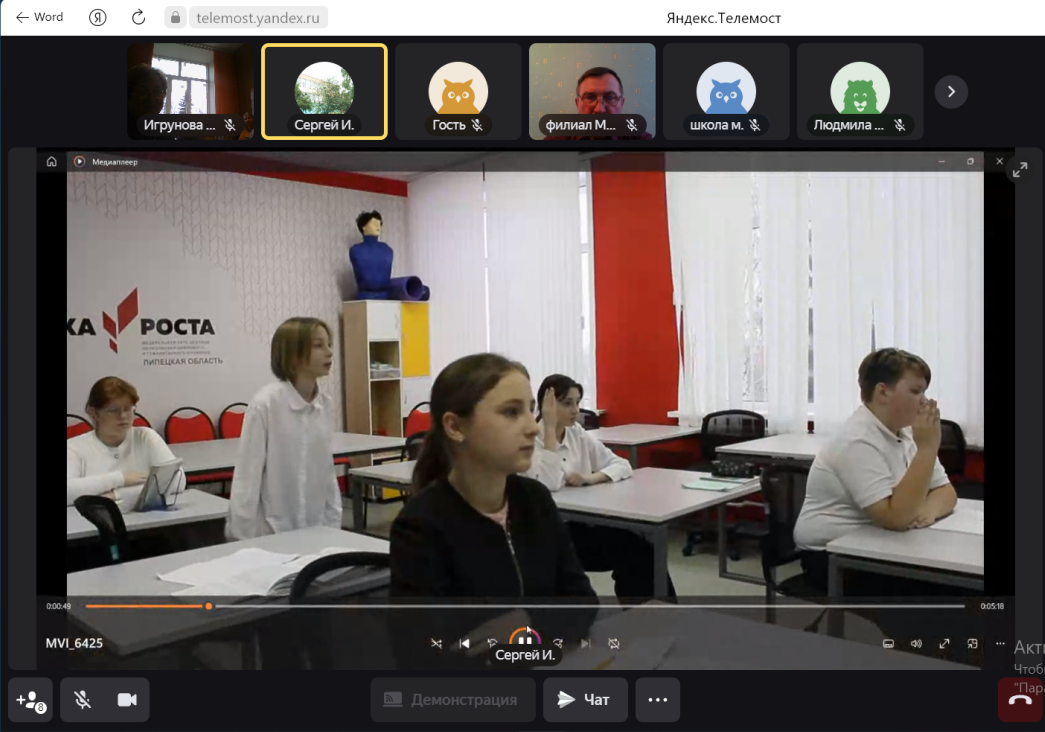Open the Yandex logo button
This screenshot has height=732, width=1045.
pos(97,17)
